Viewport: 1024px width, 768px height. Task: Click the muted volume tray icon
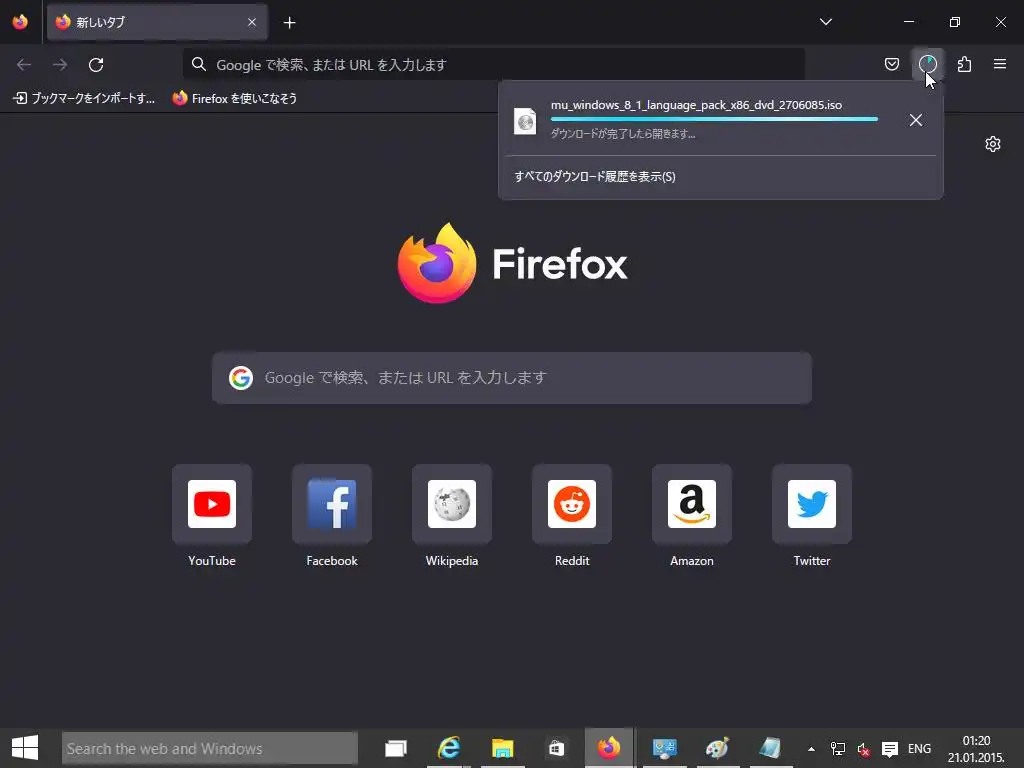[x=863, y=749]
